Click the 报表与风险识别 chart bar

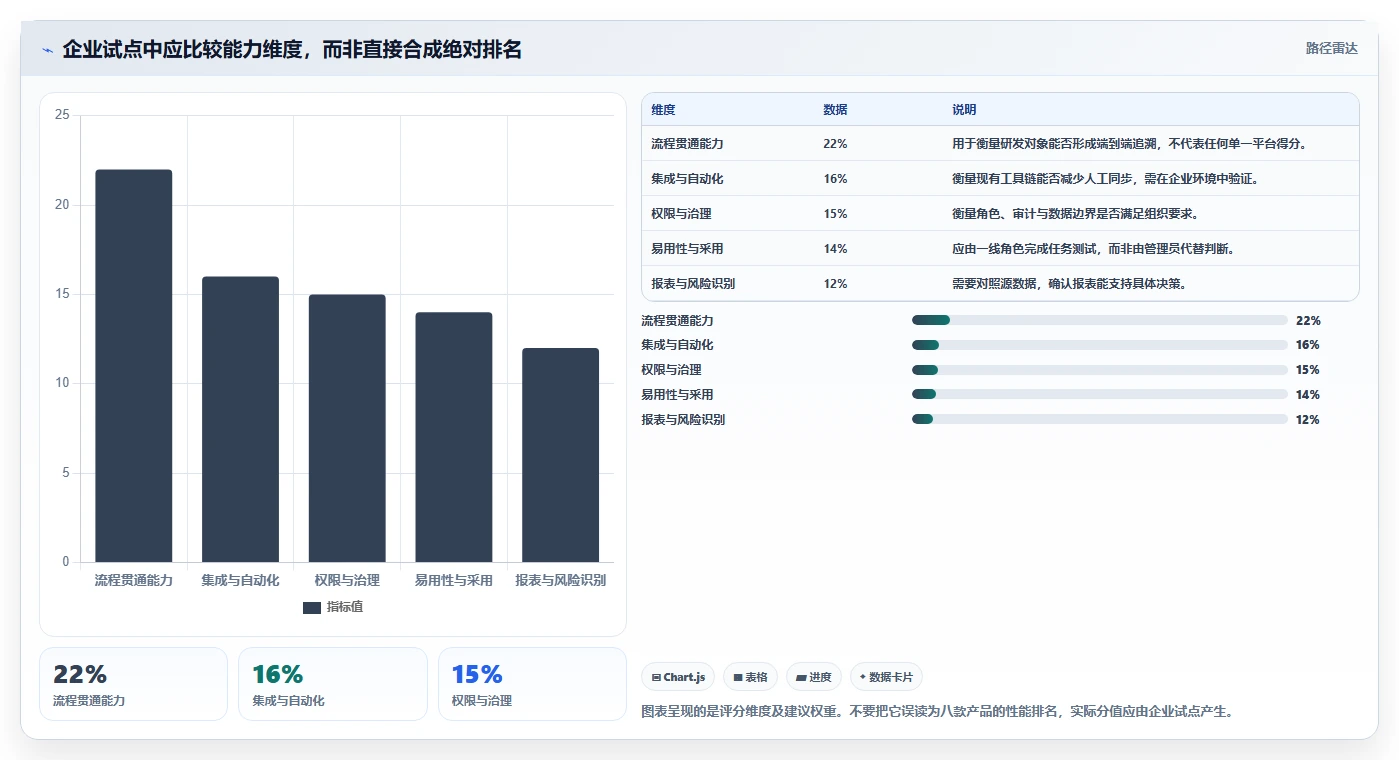(x=560, y=455)
